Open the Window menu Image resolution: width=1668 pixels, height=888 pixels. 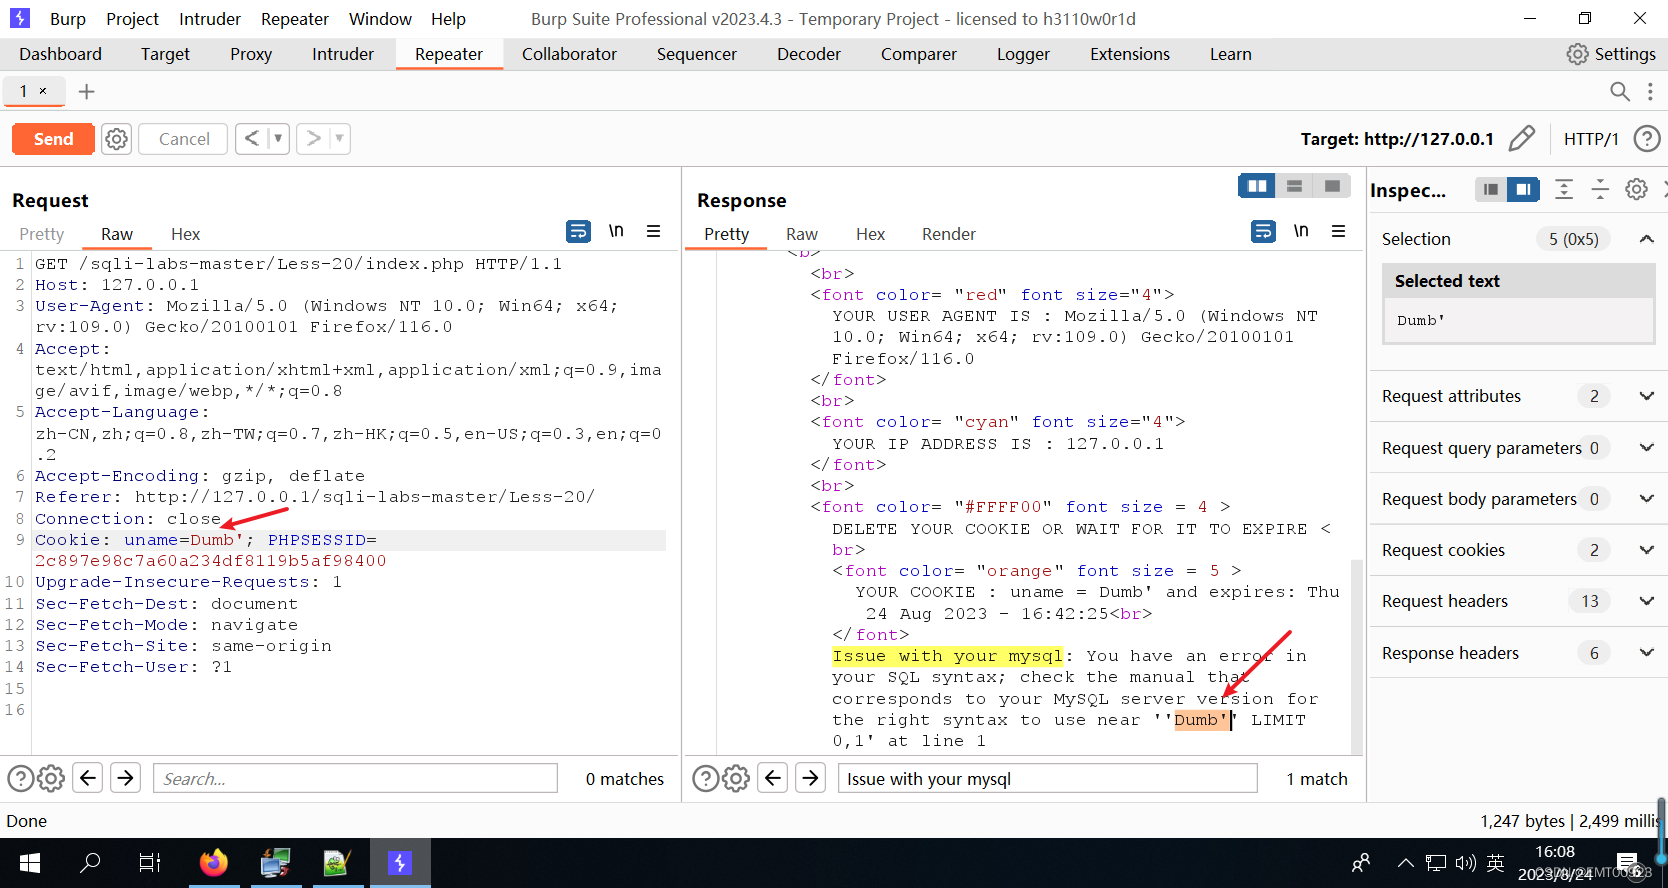pos(380,19)
